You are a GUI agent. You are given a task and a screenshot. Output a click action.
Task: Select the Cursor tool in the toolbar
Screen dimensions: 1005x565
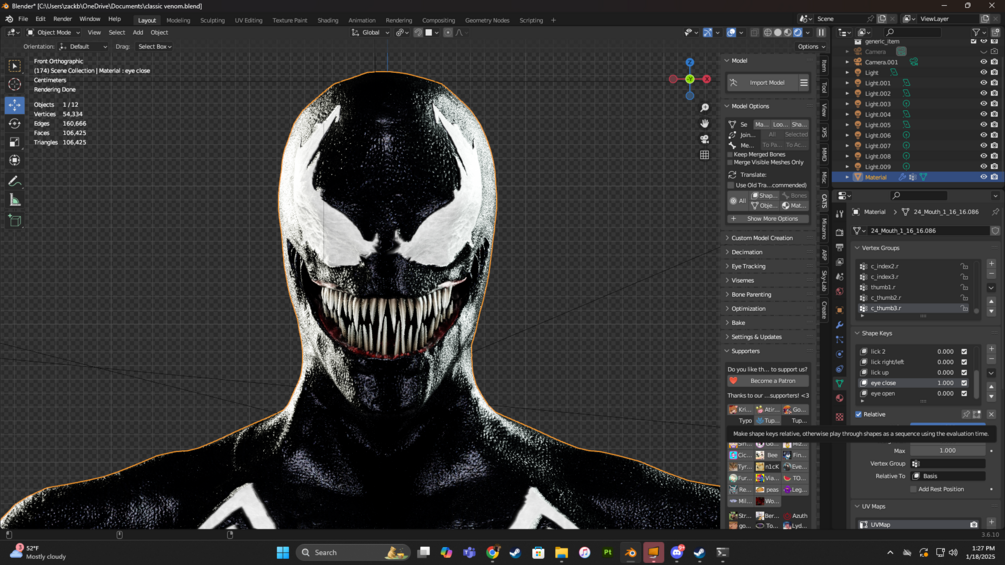pos(14,85)
